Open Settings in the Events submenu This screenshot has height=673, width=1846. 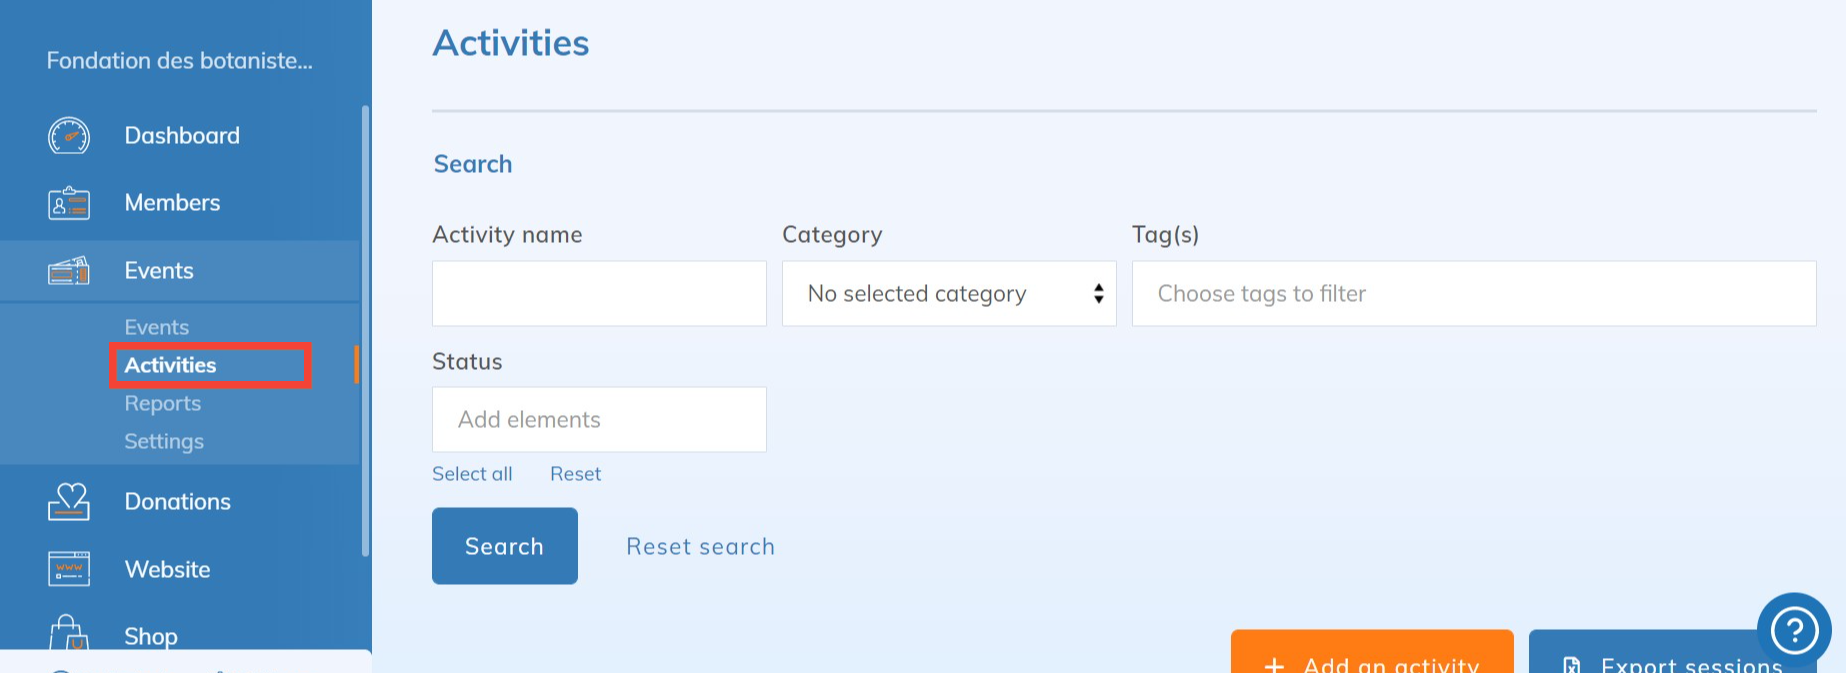pos(164,441)
